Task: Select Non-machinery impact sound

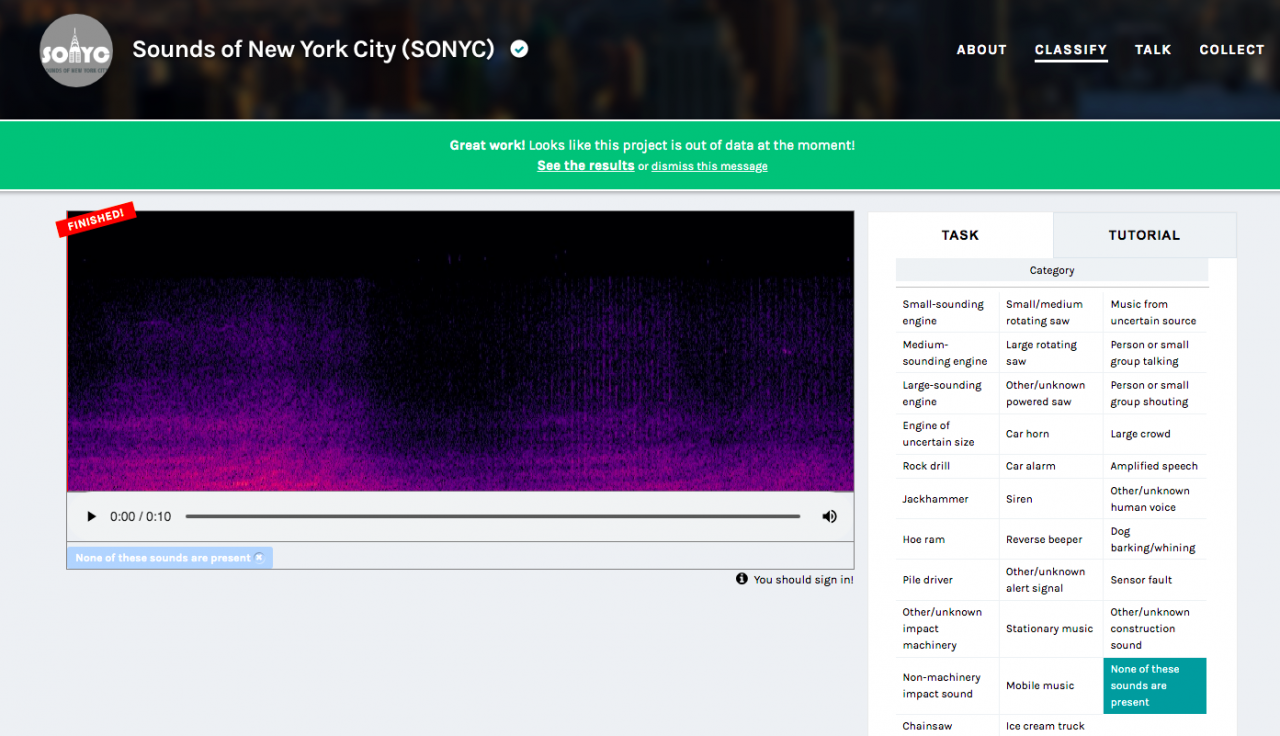Action: pyautogui.click(x=947, y=686)
